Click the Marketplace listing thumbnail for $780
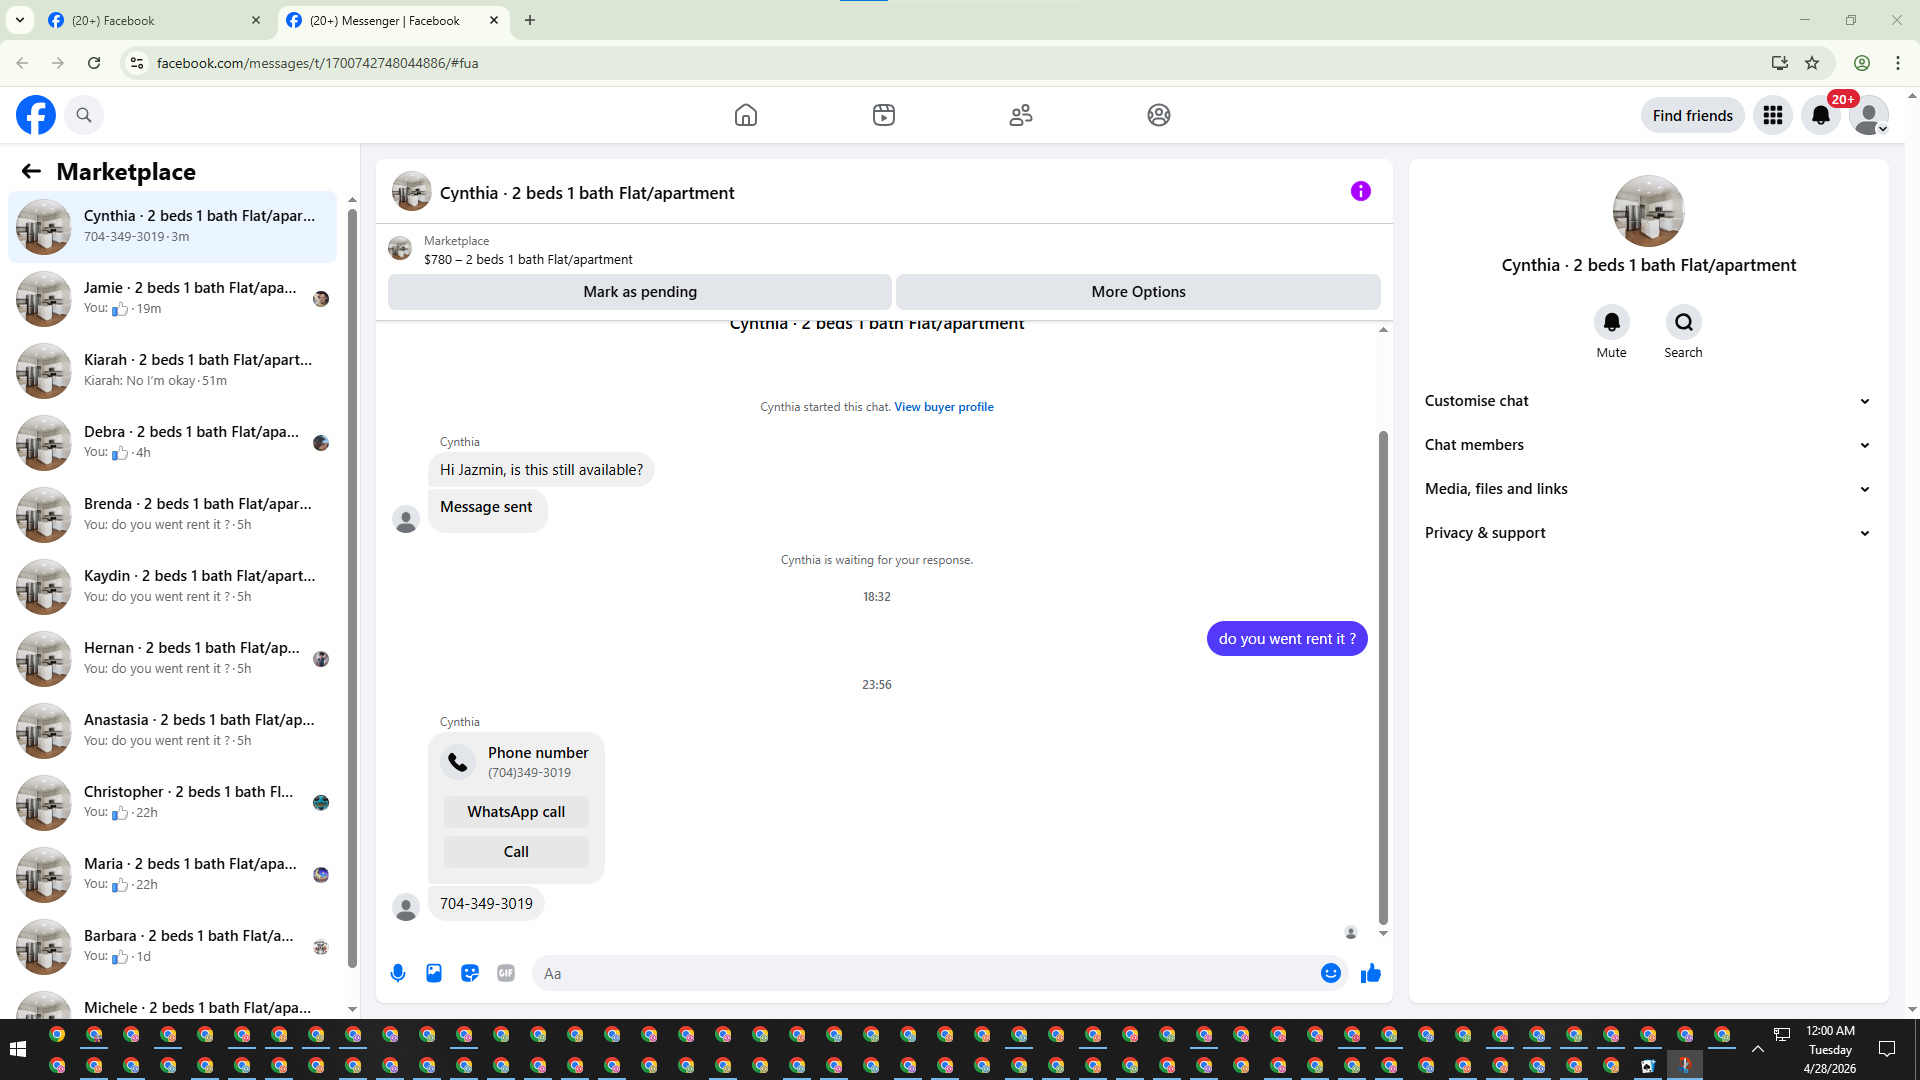Image resolution: width=1920 pixels, height=1080 pixels. pyautogui.click(x=400, y=249)
